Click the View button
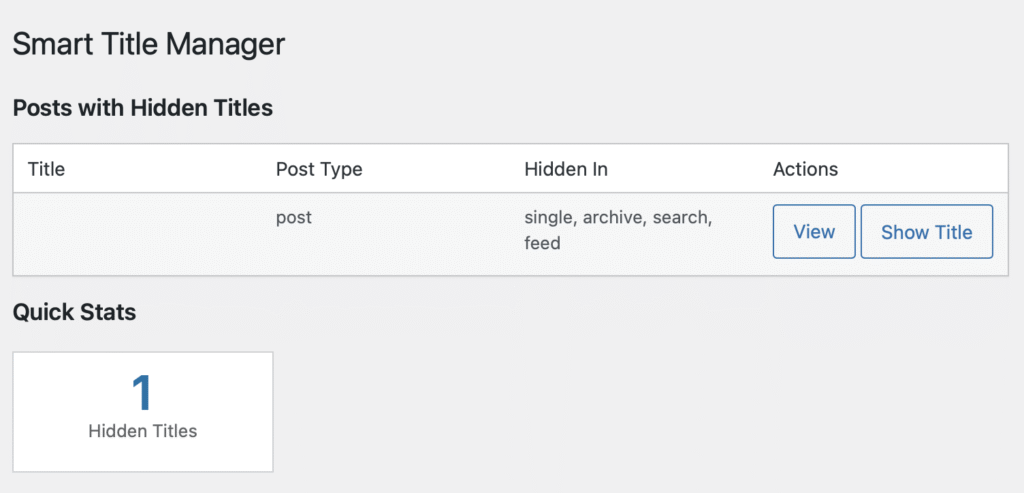 click(814, 232)
